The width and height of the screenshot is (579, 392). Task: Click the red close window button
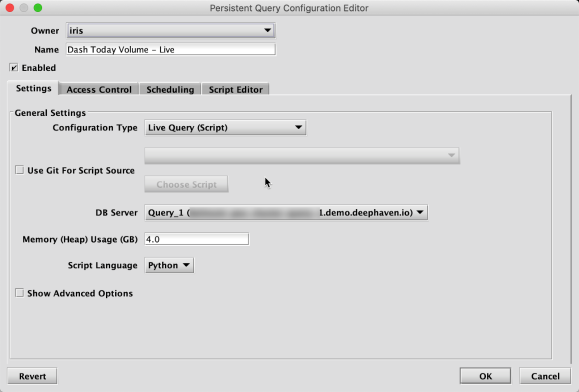10,8
